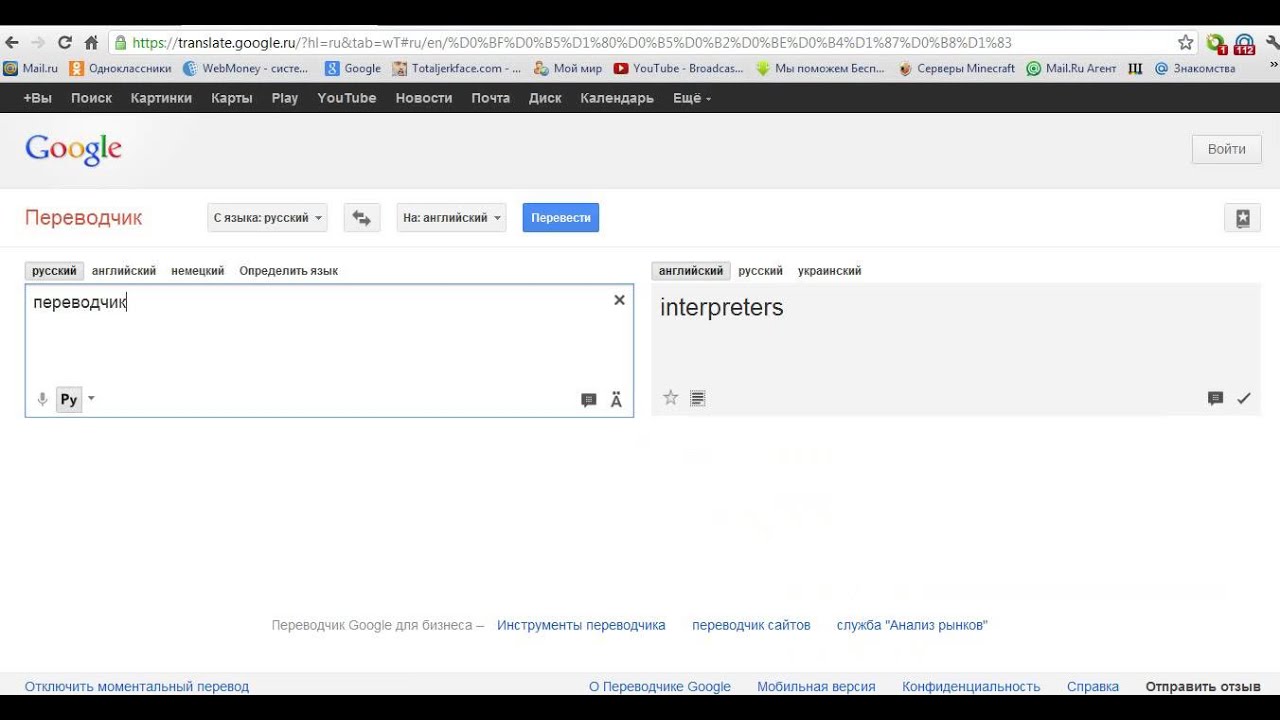The width and height of the screenshot is (1280, 720).
Task: Open the translation usage examples icon
Action: pyautogui.click(x=1216, y=398)
